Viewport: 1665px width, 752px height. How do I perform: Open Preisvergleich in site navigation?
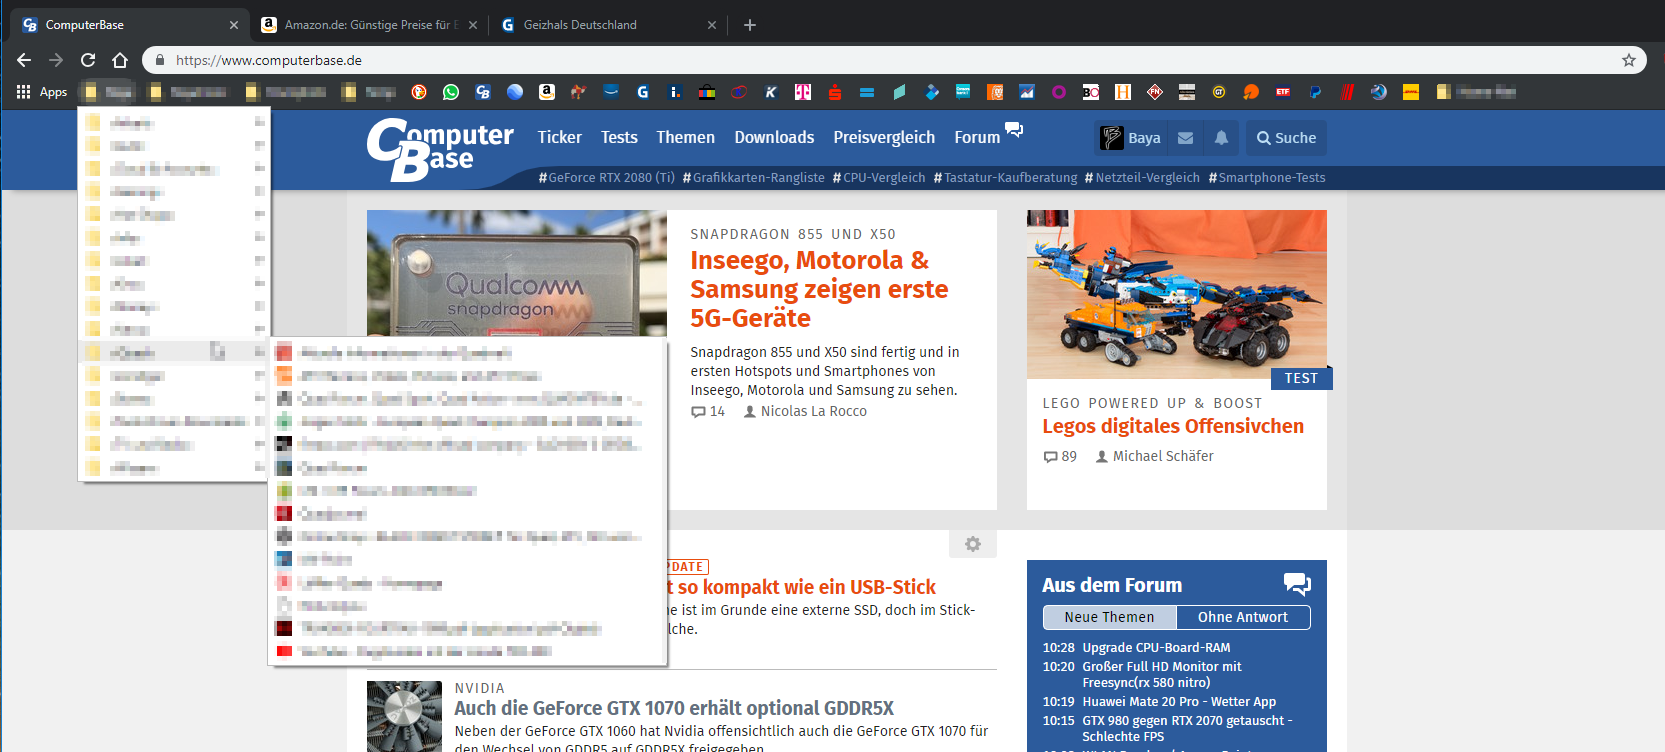point(884,137)
